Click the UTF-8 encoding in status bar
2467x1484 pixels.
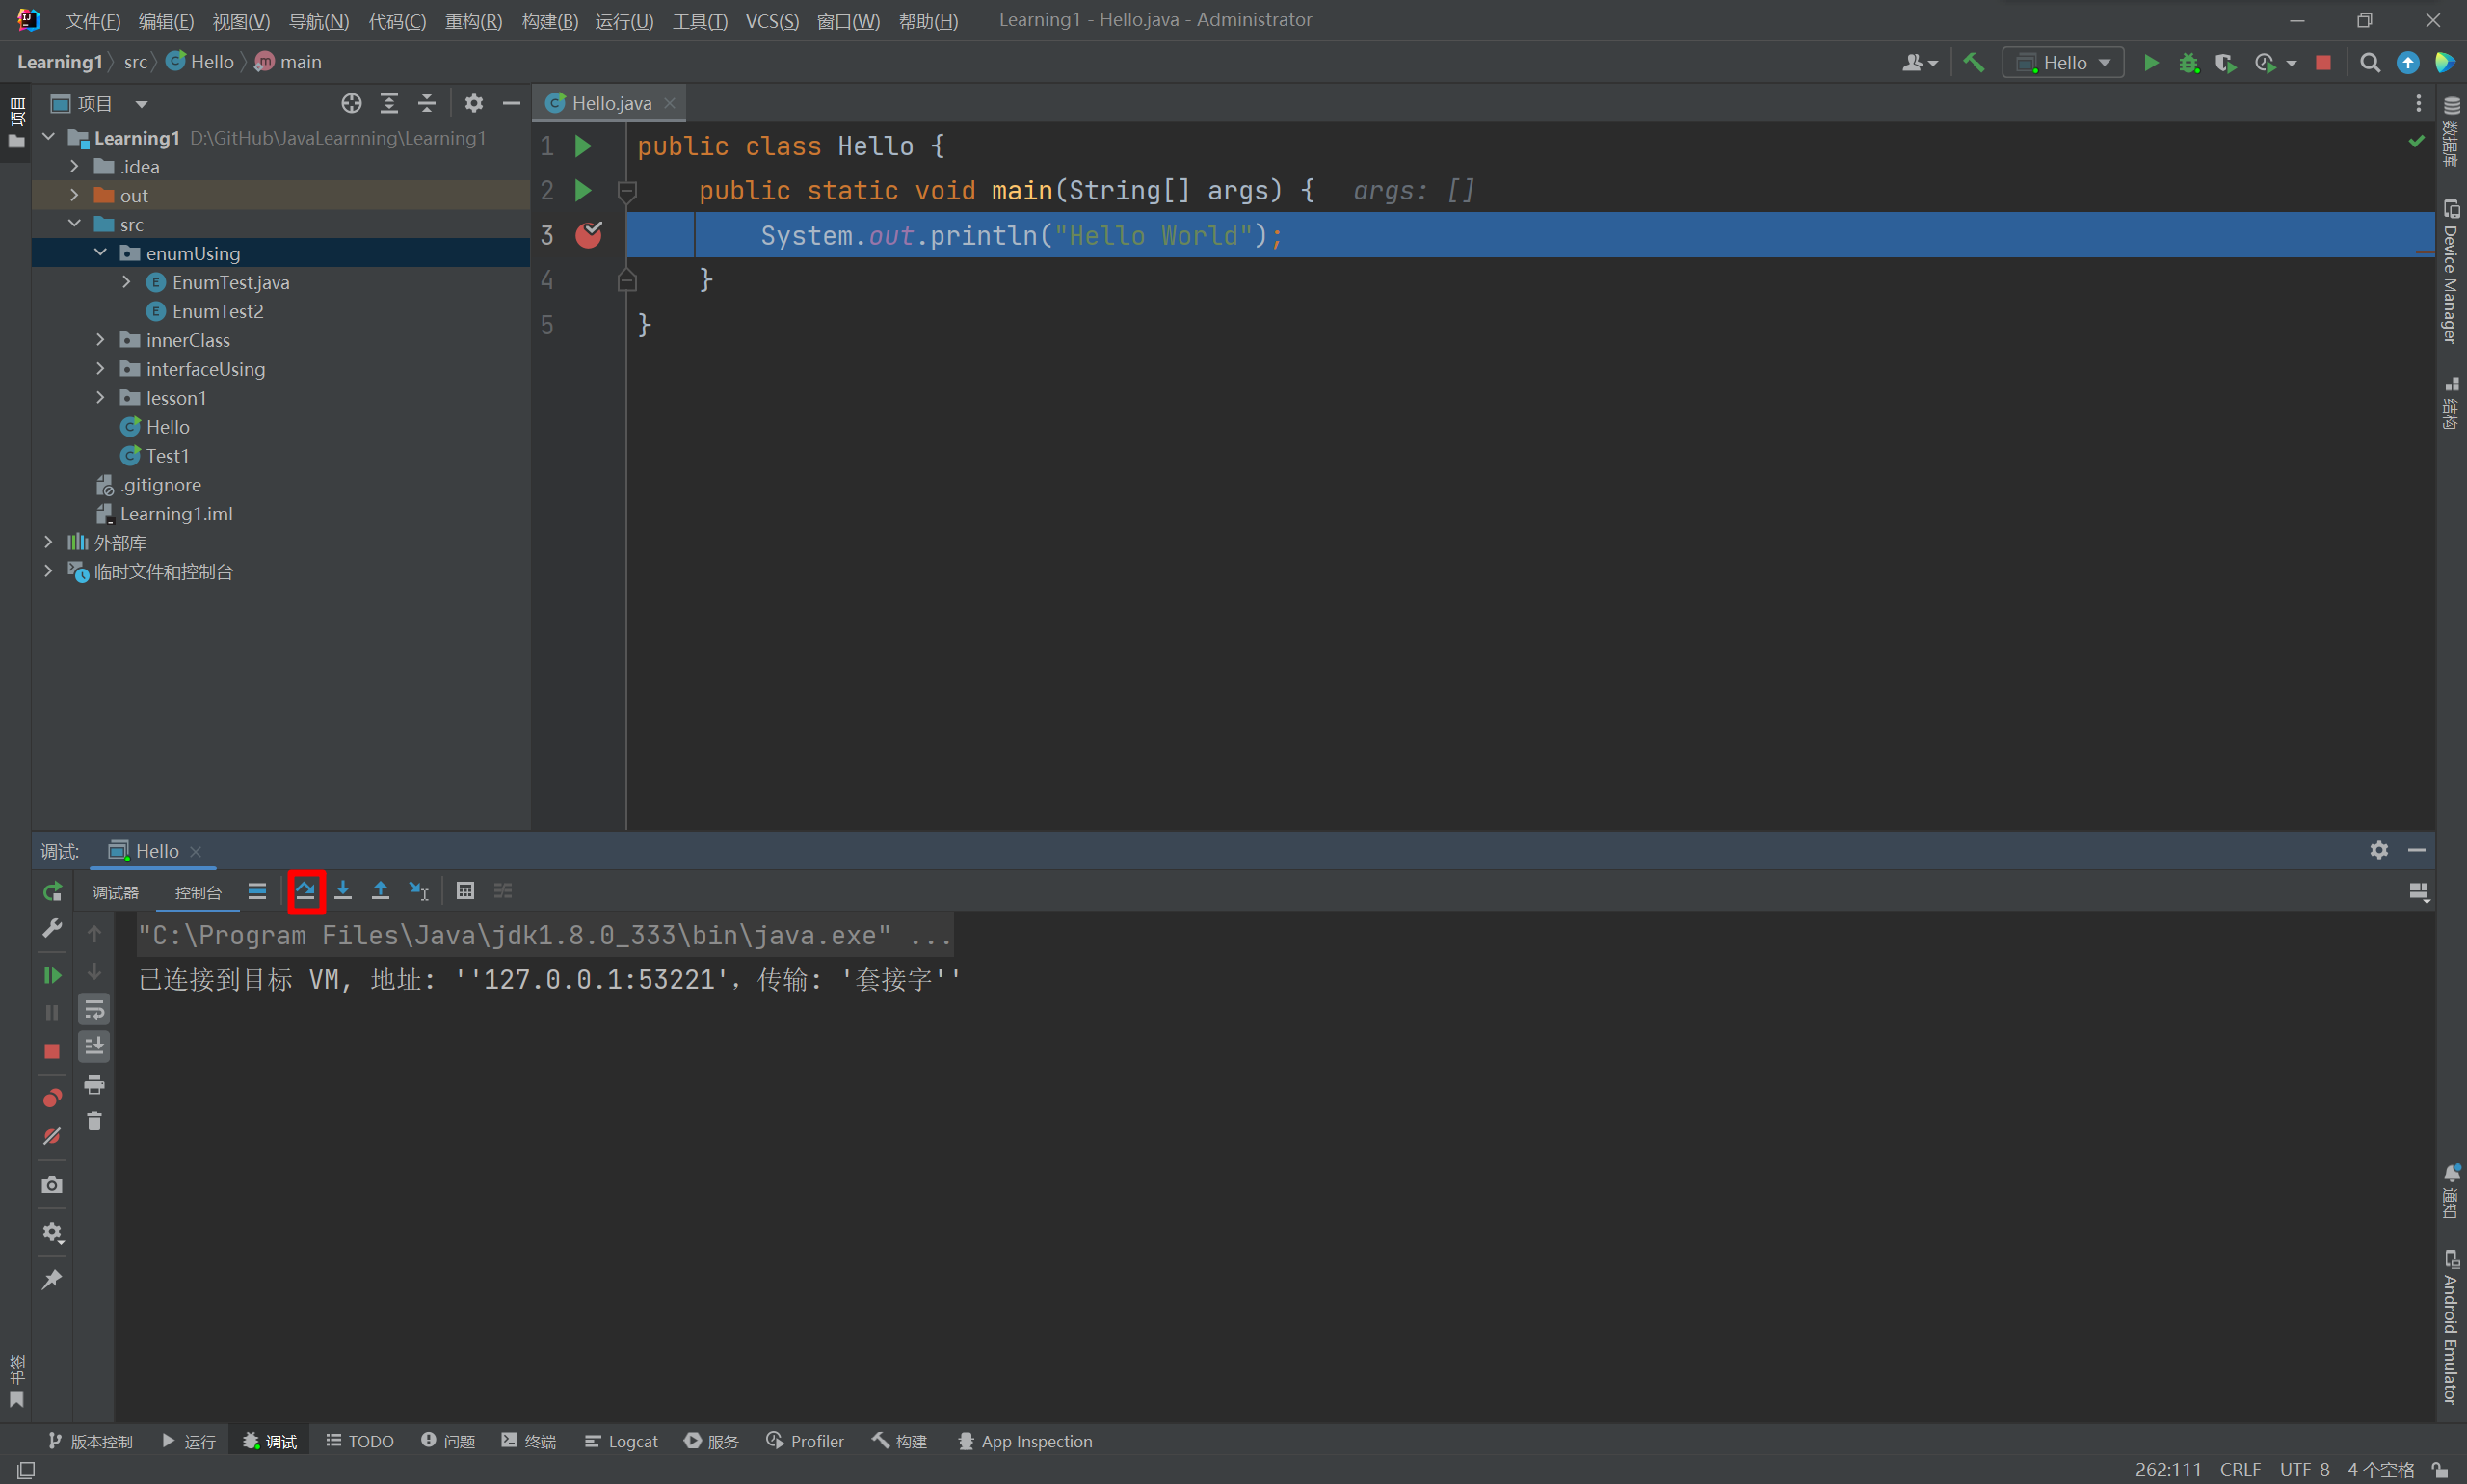(2304, 1469)
